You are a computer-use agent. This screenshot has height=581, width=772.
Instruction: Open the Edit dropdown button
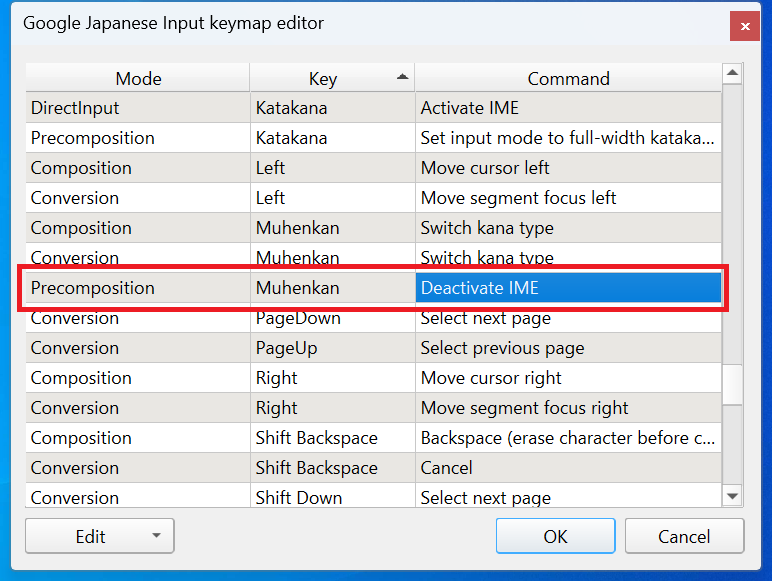tap(99, 536)
